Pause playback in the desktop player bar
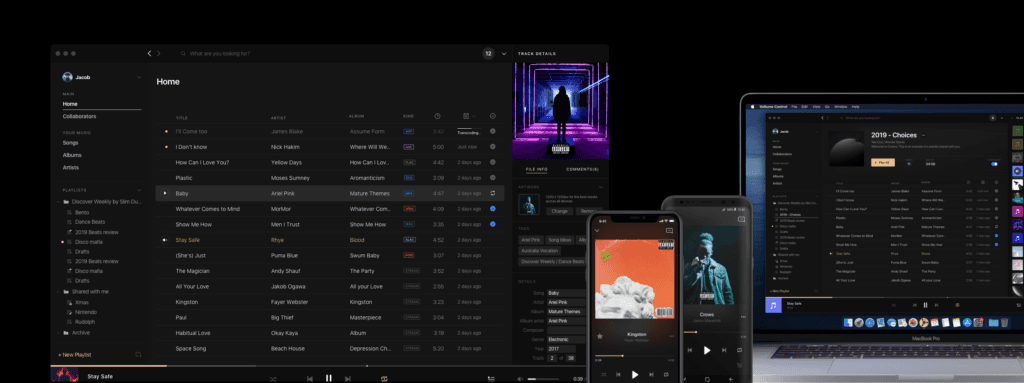Viewport: 1024px width, 383px height. (x=328, y=378)
